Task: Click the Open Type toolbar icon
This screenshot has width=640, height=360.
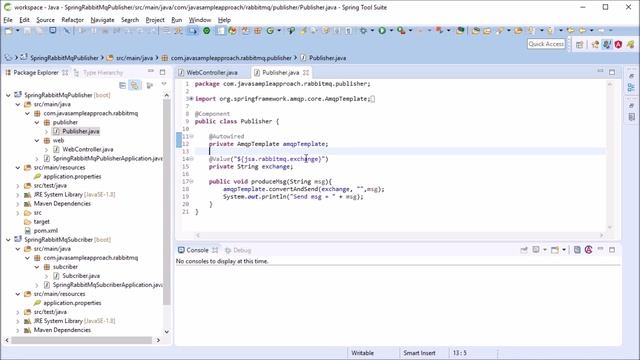Action: pyautogui.click(x=476, y=31)
